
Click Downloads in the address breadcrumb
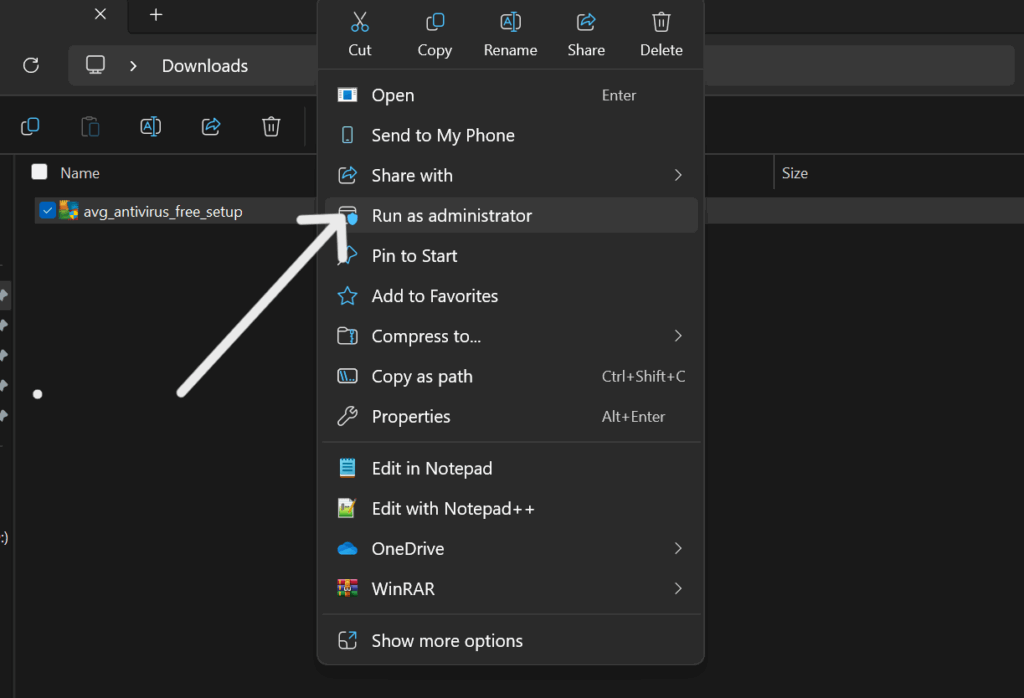click(205, 66)
